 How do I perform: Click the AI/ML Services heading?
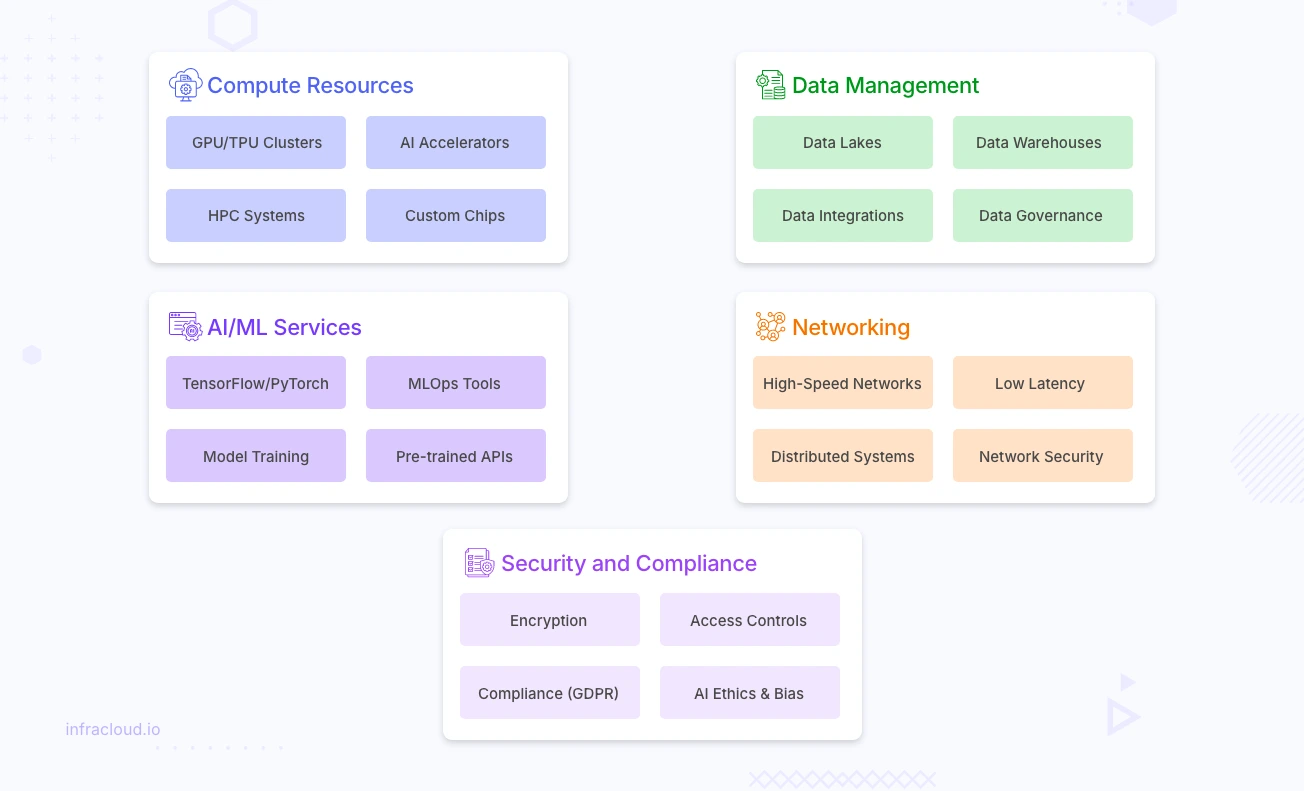click(x=284, y=328)
